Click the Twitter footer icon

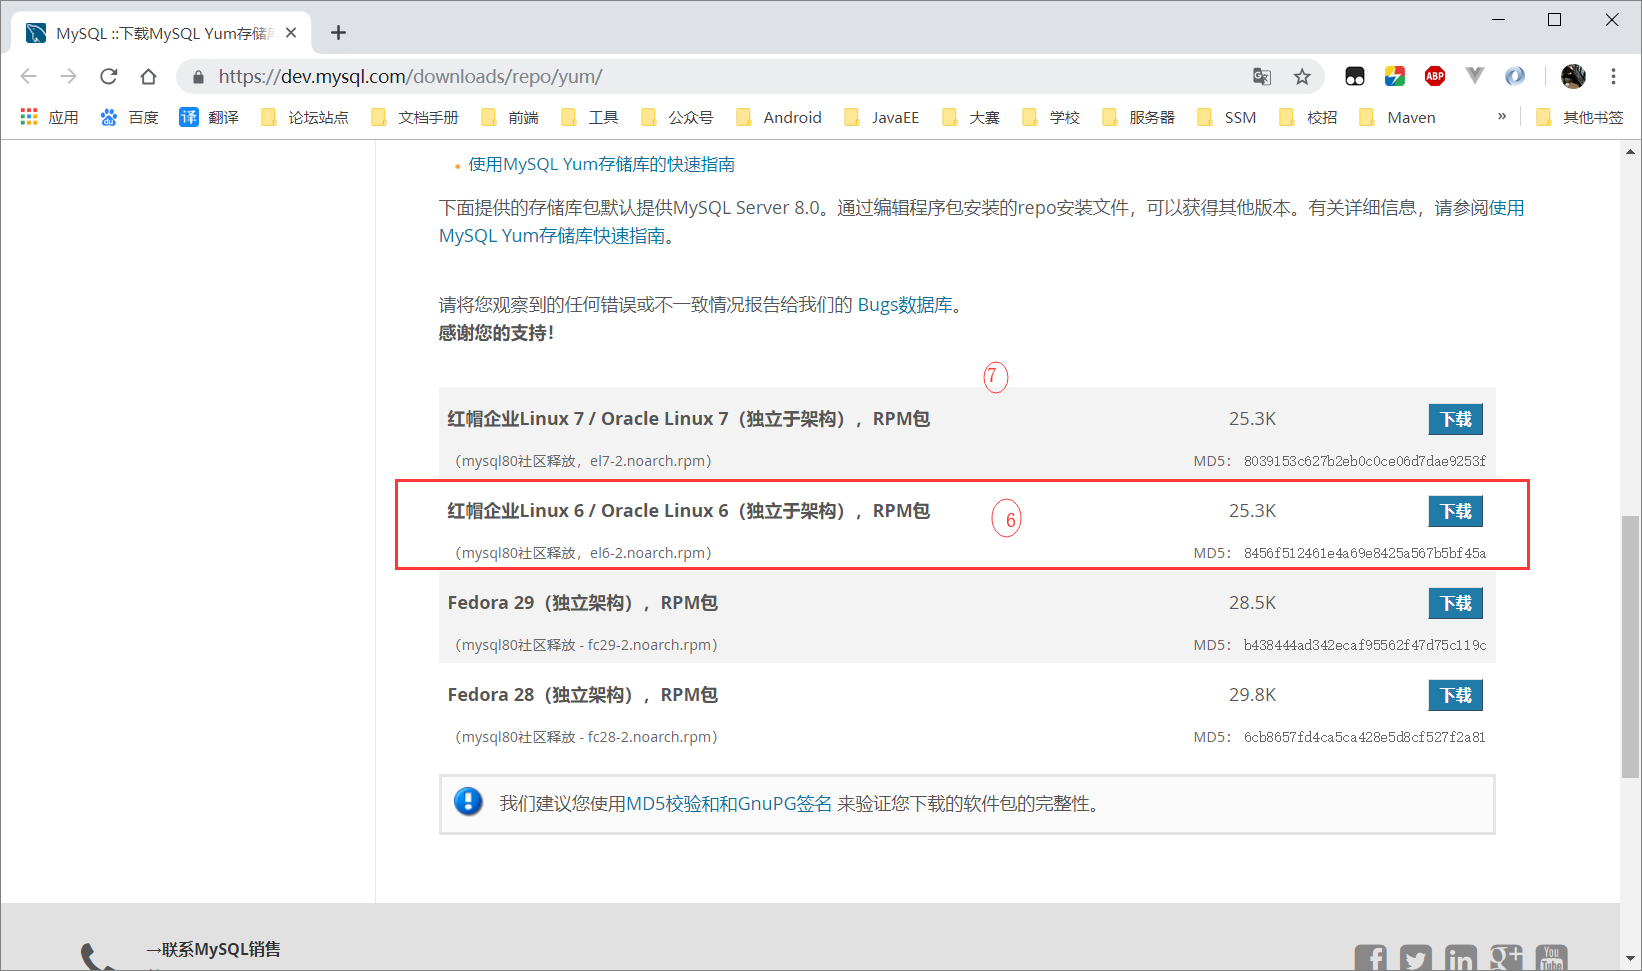click(x=1416, y=958)
